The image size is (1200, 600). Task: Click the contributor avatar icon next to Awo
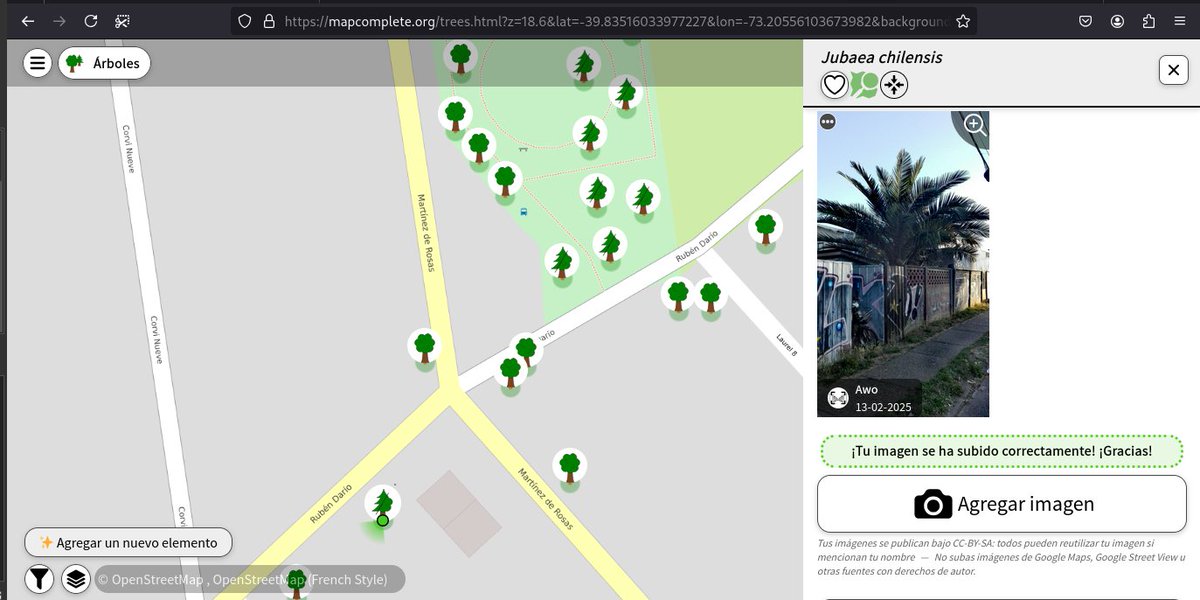coord(838,398)
